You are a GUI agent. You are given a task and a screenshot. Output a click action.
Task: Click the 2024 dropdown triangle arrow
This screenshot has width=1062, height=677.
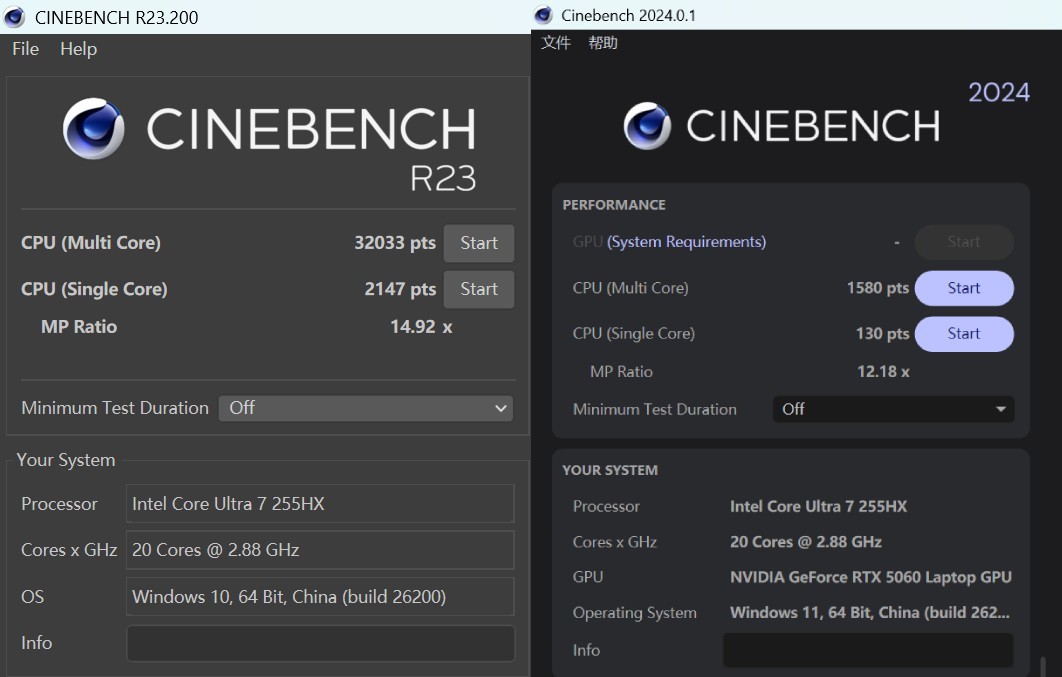pyautogui.click(x=1000, y=410)
